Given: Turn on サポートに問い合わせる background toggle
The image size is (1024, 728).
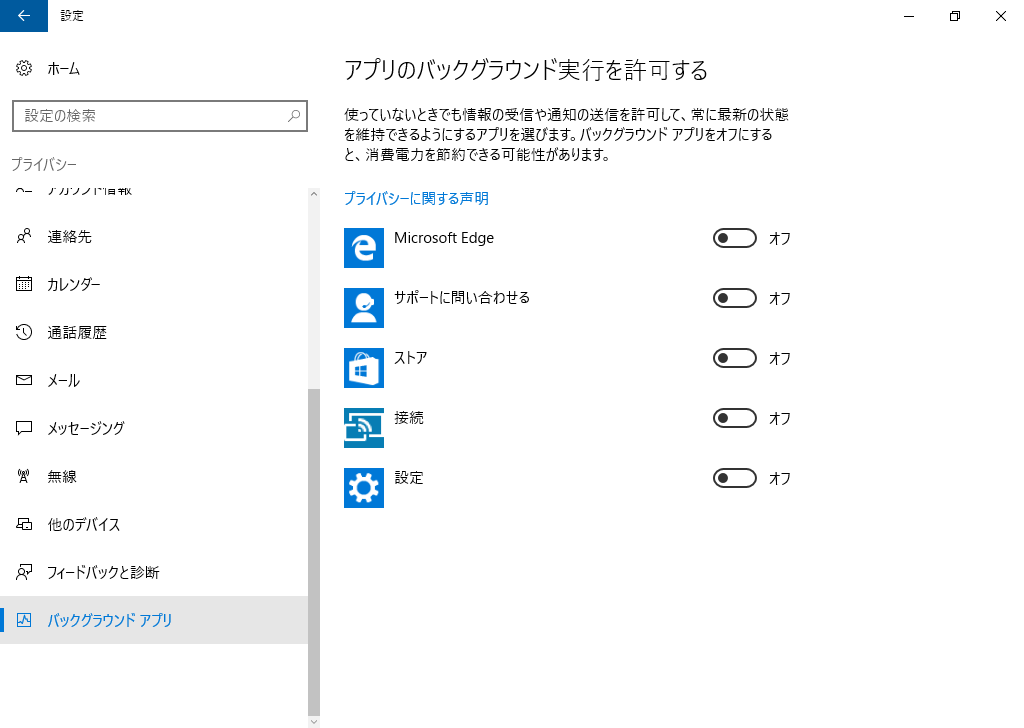Looking at the screenshot, I should coord(734,298).
